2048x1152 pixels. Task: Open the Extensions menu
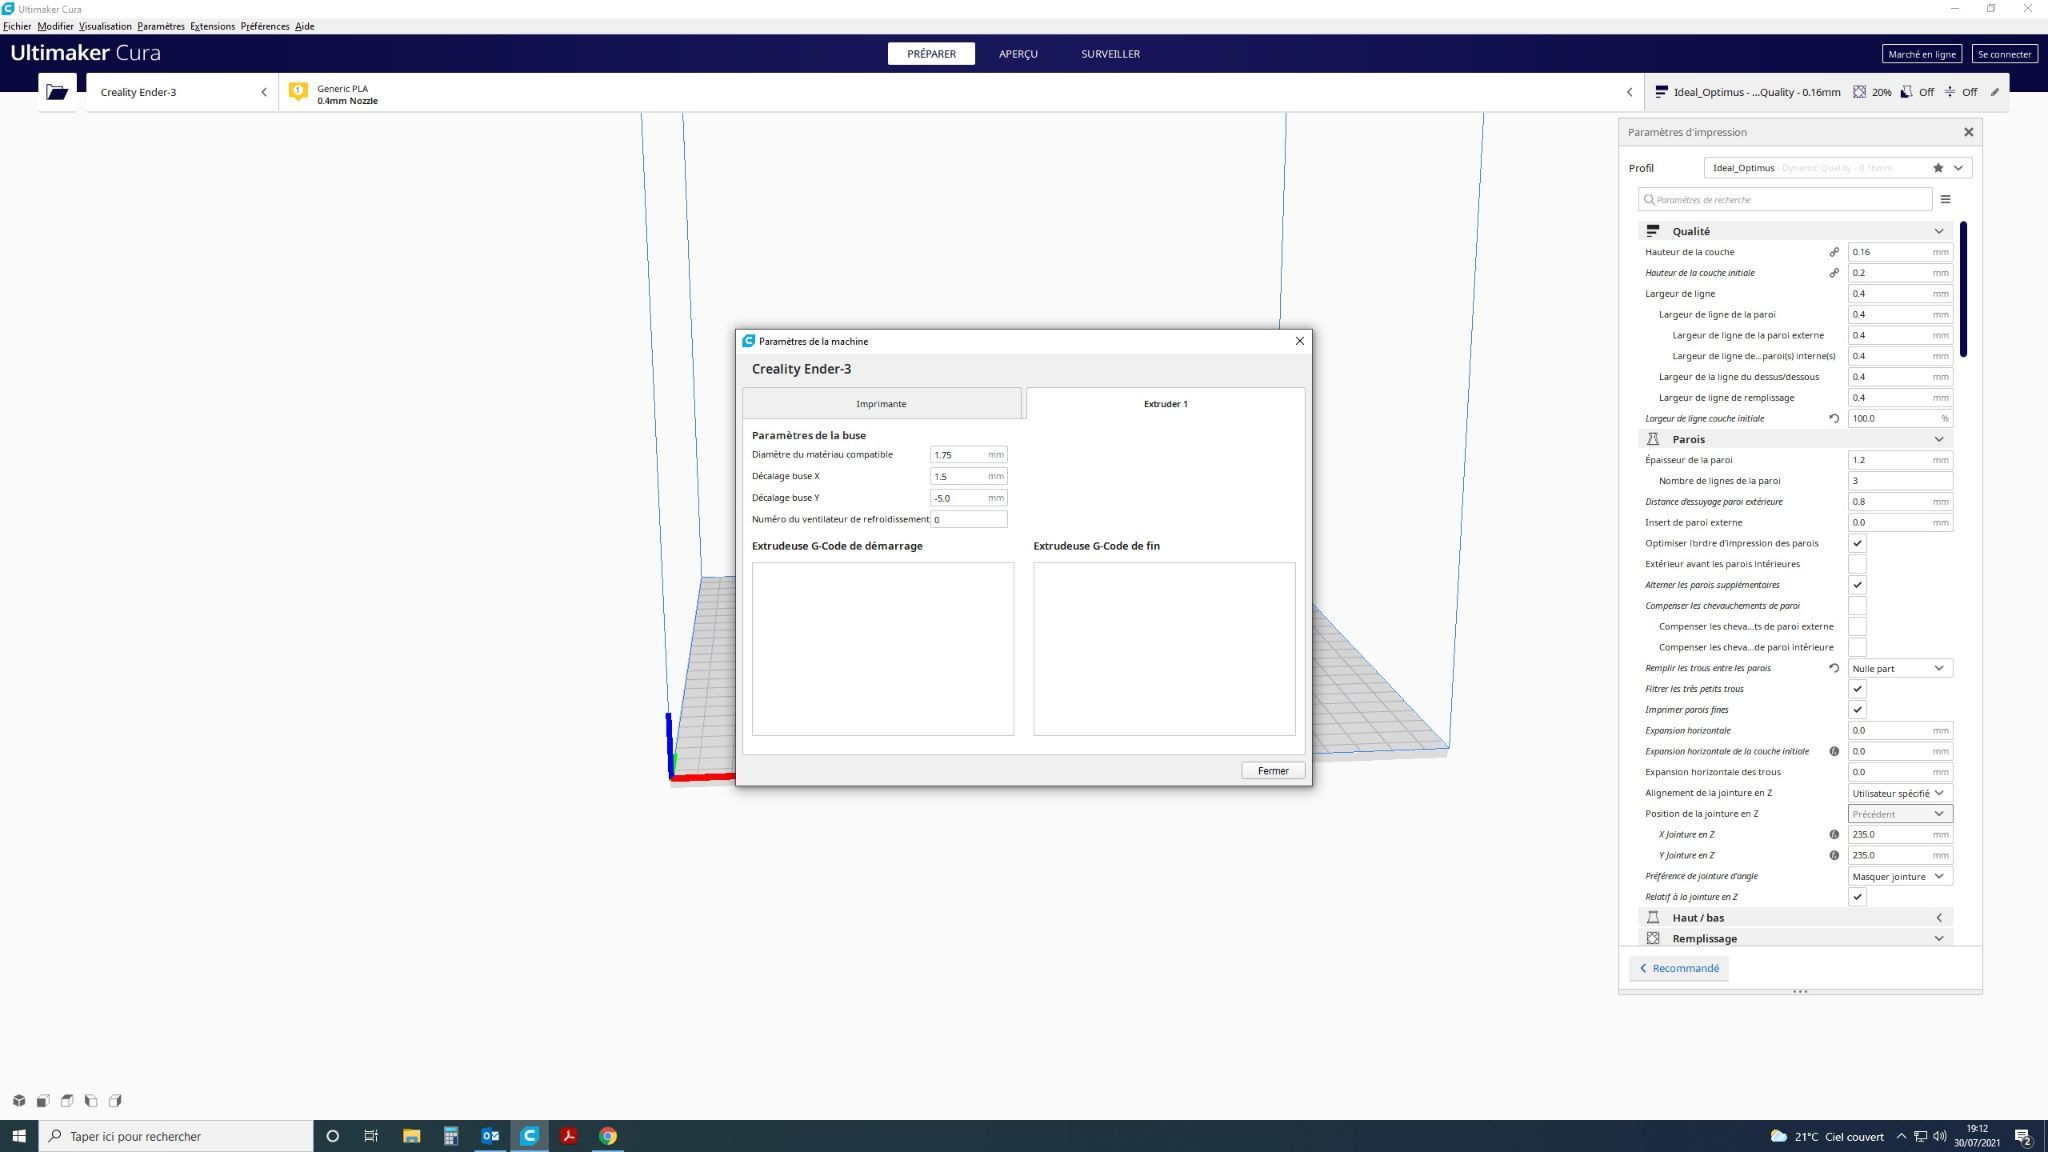212,26
